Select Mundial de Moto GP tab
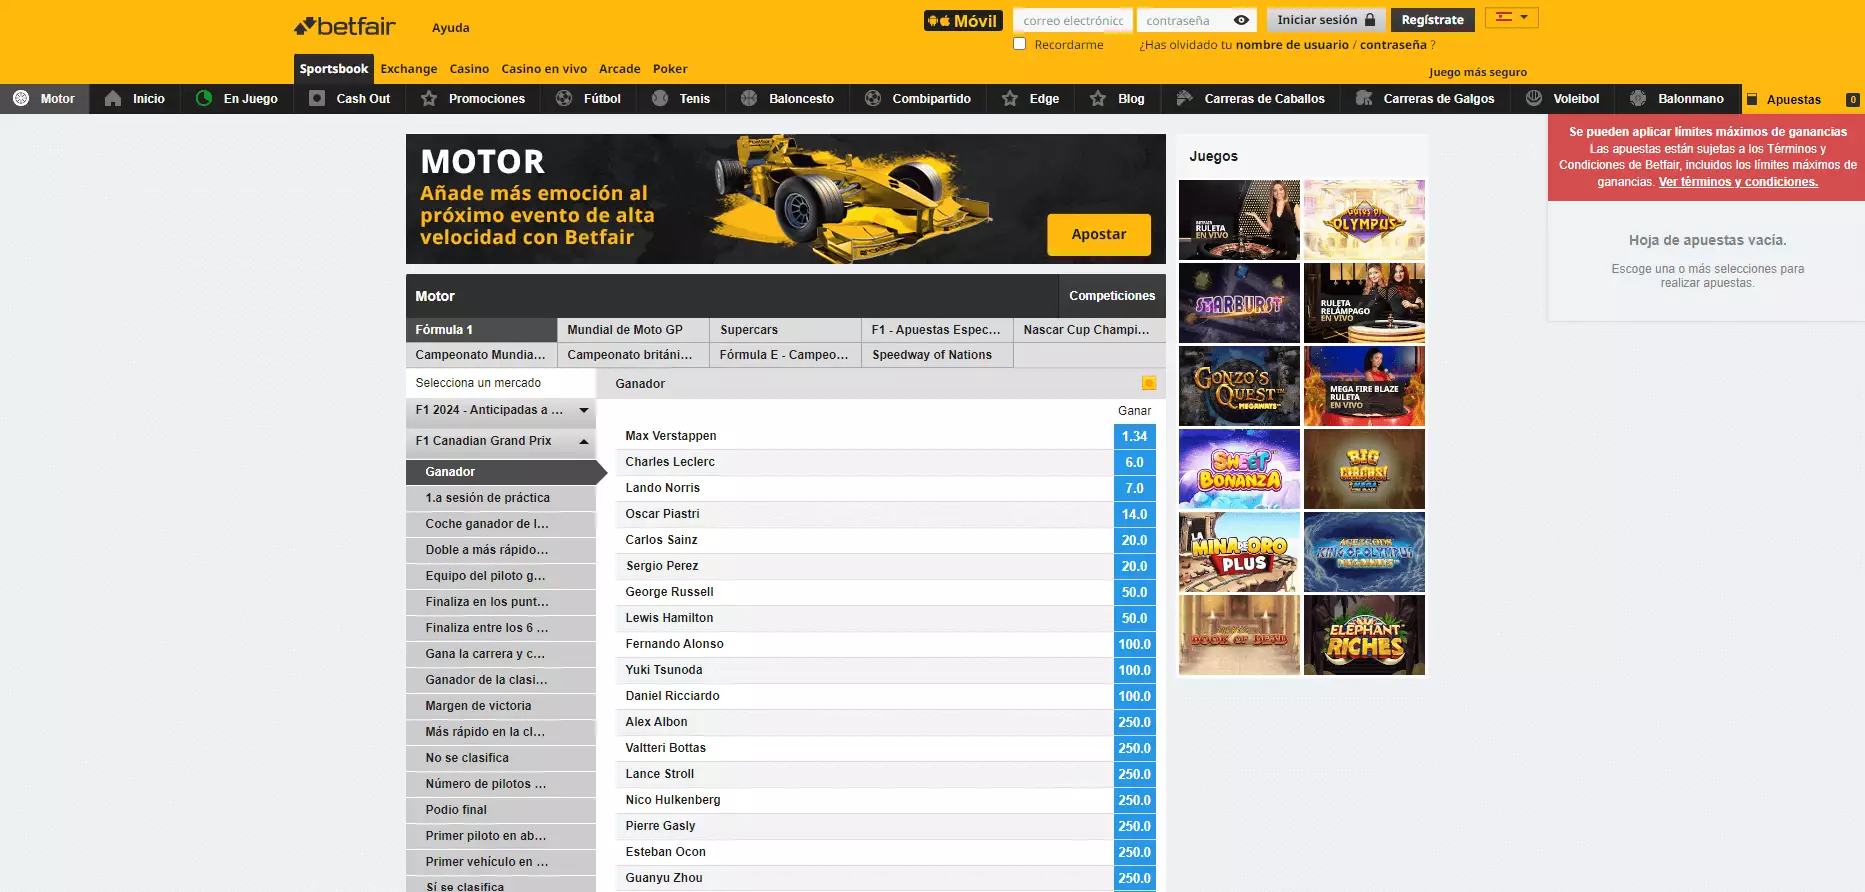Viewport: 1865px width, 892px height. (x=633, y=330)
